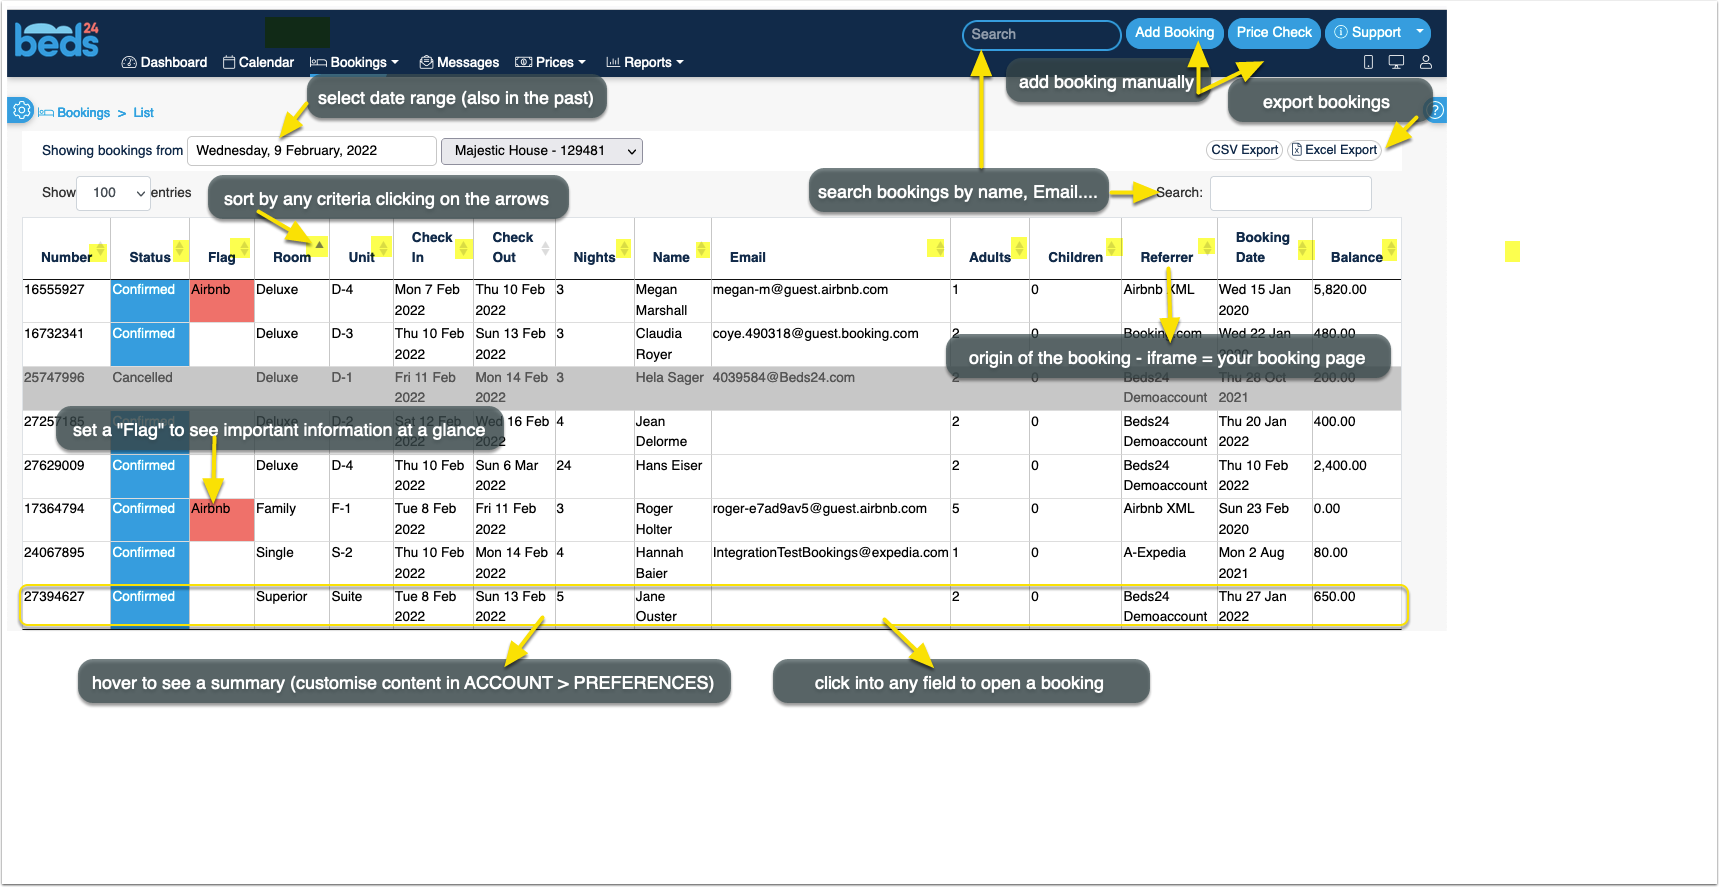Screen dimensions: 1719x887
Task: Sort by guest Name arrows
Action: 702,248
